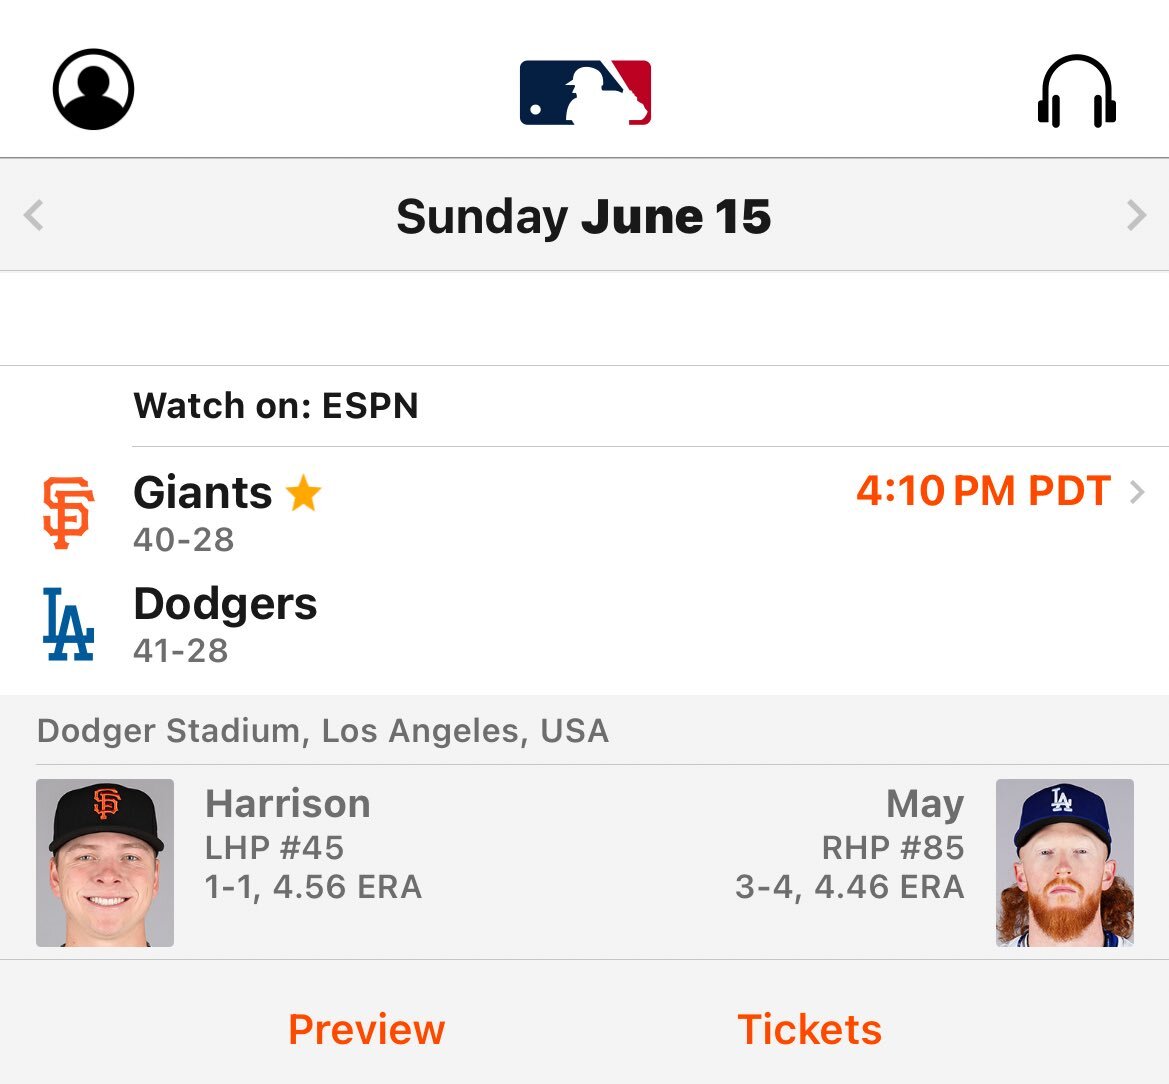Click the Dodgers LA team logo
The image size is (1169, 1084).
[x=68, y=624]
